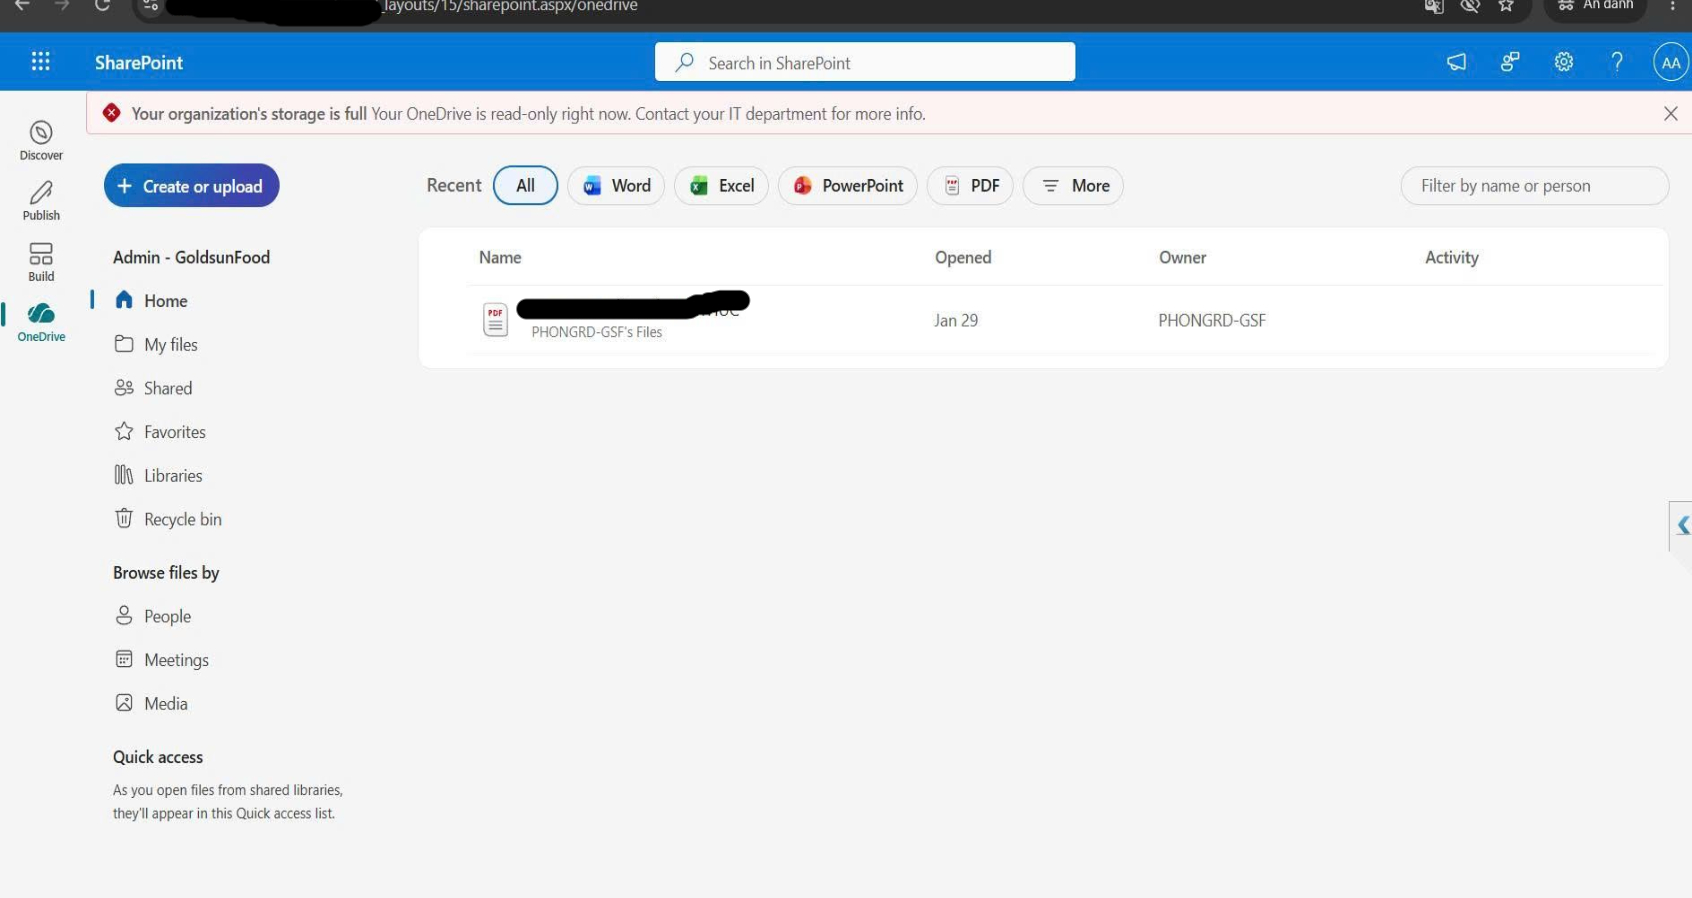Screen dimensions: 1692x898
Task: Select OneDrive in the app bar
Action: point(41,322)
